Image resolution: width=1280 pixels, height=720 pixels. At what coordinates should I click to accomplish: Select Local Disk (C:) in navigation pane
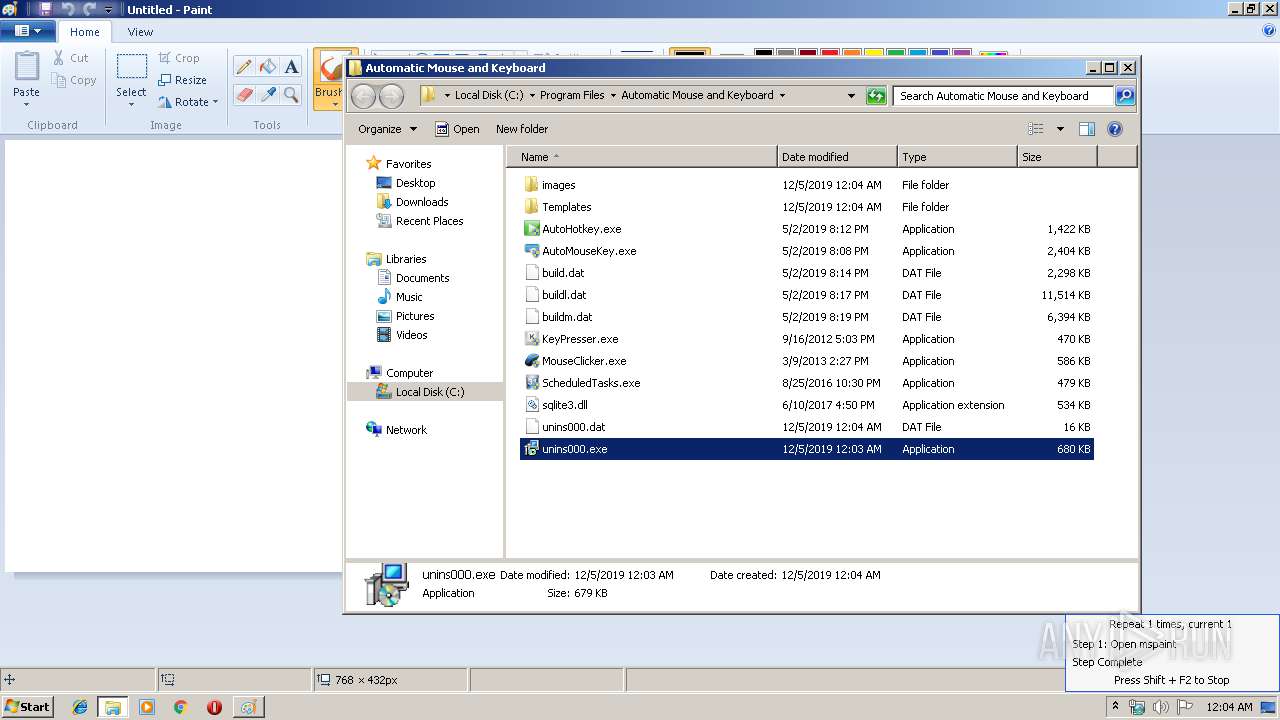pos(425,392)
